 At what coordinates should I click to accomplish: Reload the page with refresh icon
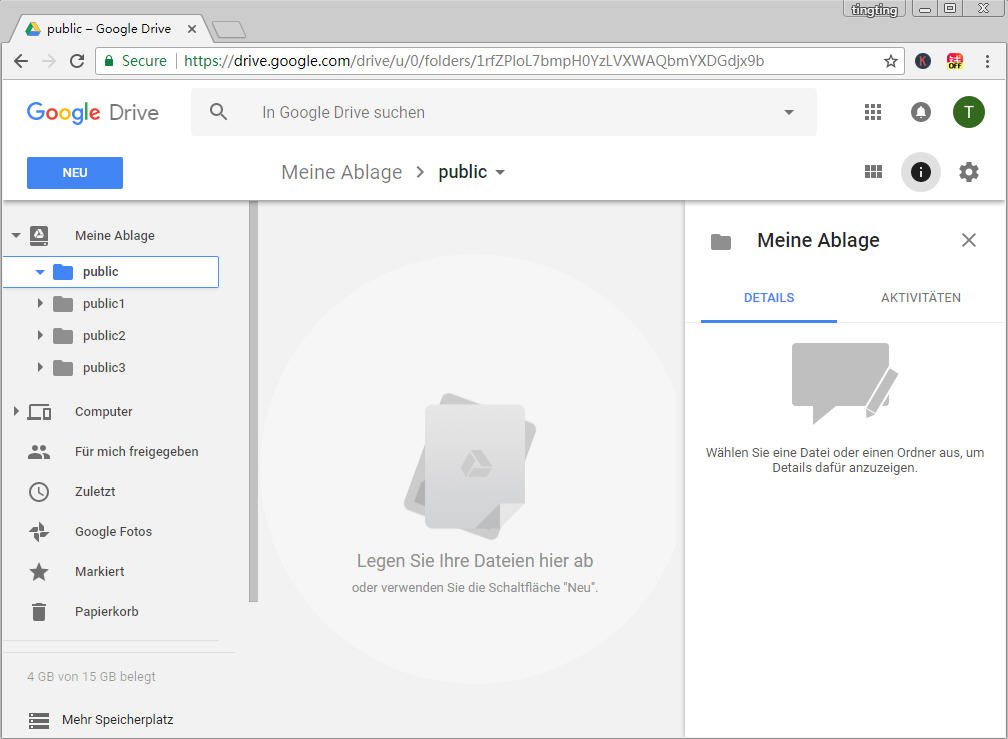coord(77,61)
